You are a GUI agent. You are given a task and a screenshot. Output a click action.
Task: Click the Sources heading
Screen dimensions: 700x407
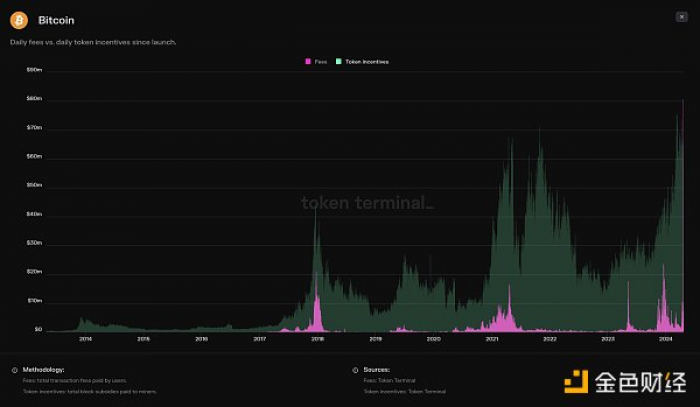click(376, 370)
